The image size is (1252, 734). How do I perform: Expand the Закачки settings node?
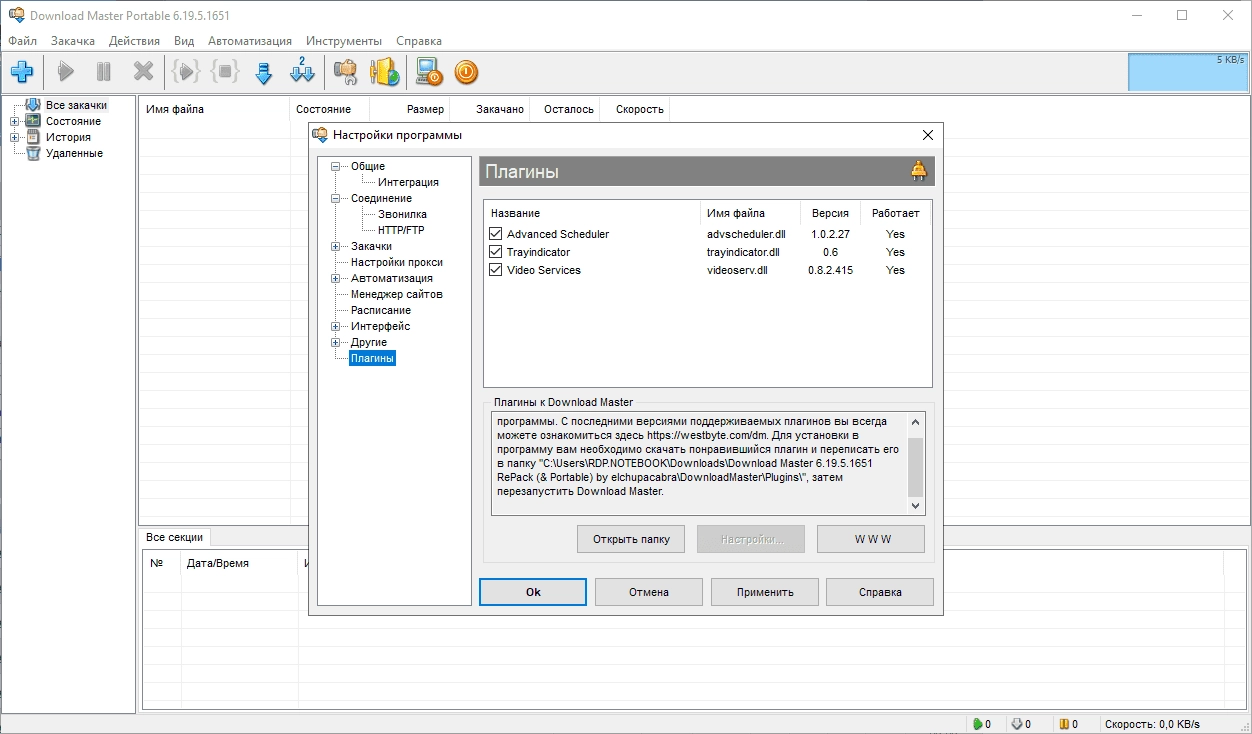pyautogui.click(x=336, y=246)
